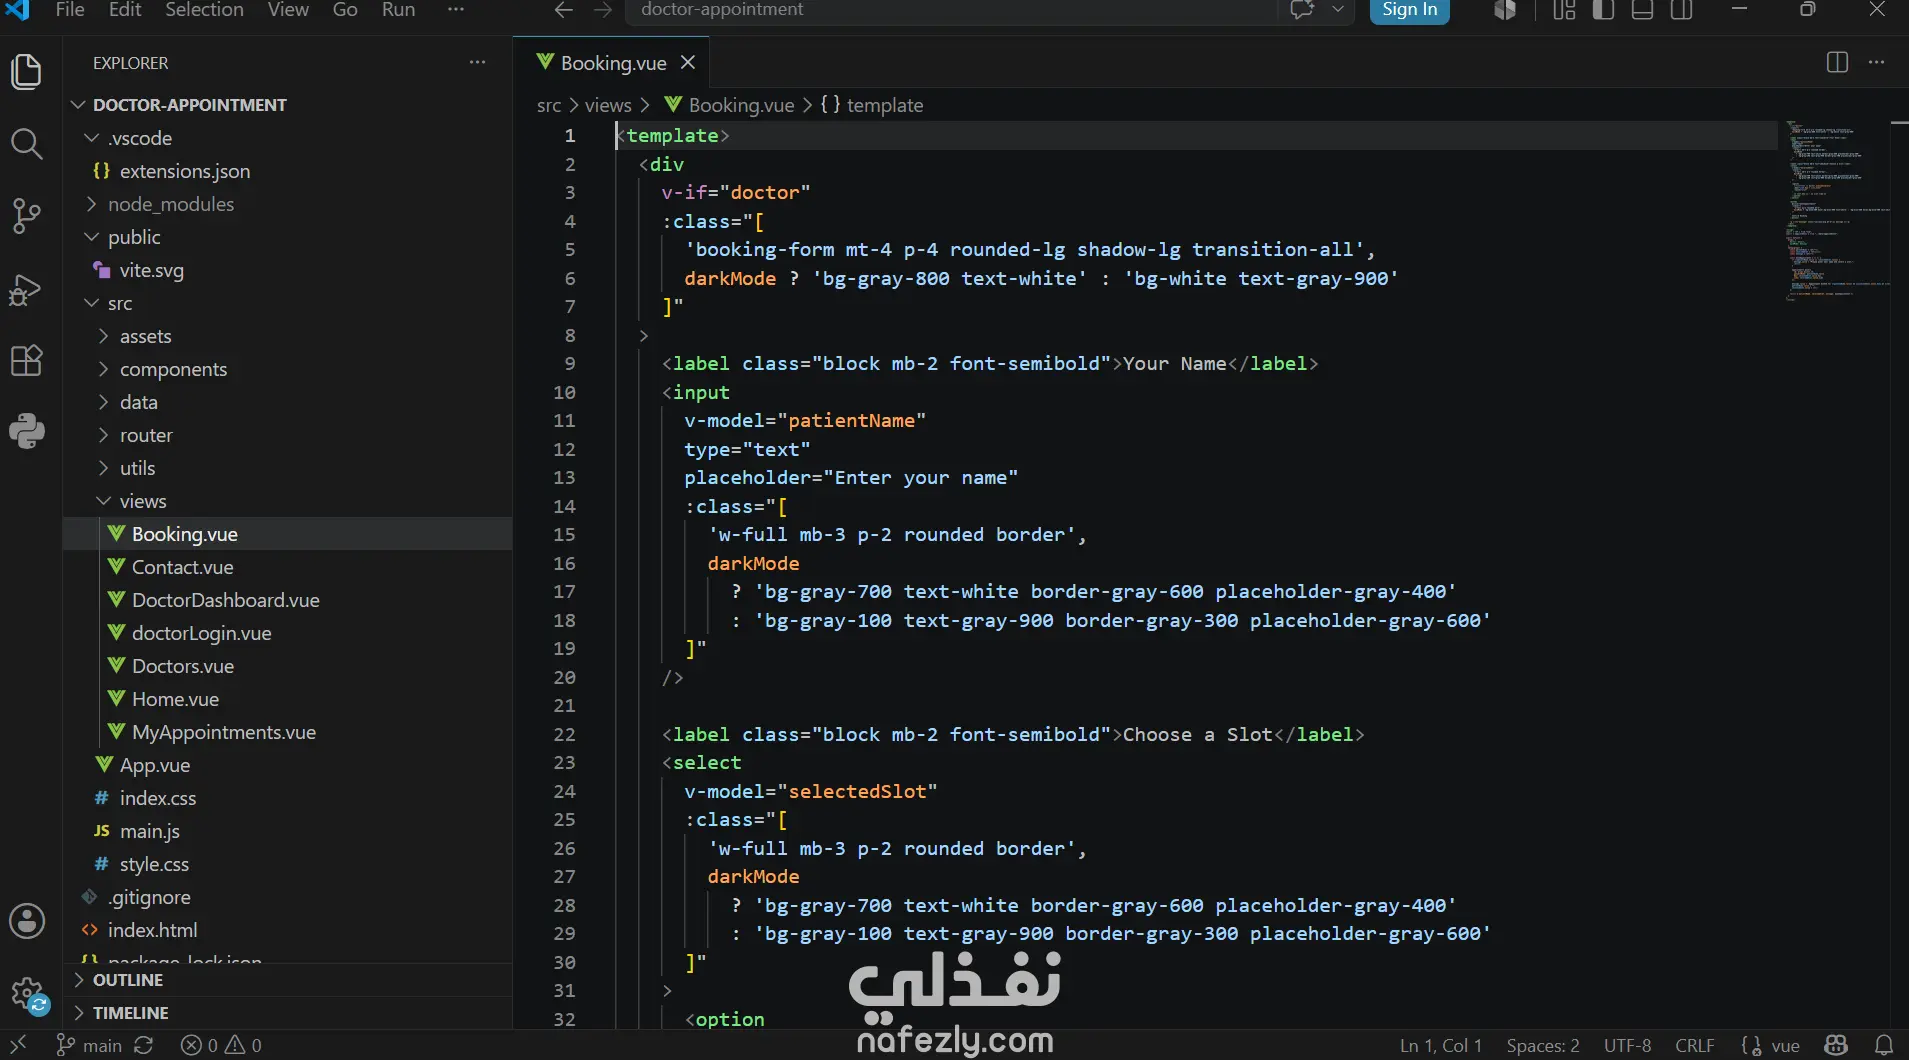Open Explorer Views and More Actions

click(478, 62)
